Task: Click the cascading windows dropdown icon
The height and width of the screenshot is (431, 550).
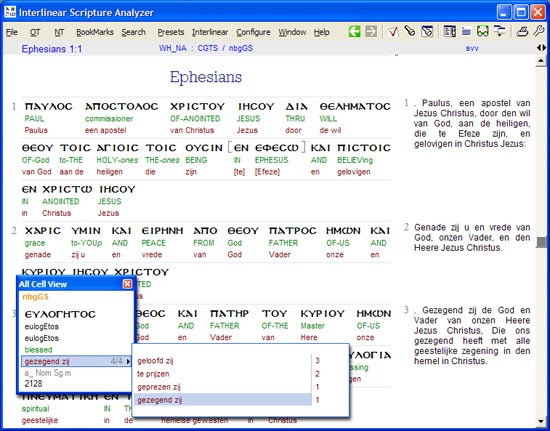Action: 499,32
